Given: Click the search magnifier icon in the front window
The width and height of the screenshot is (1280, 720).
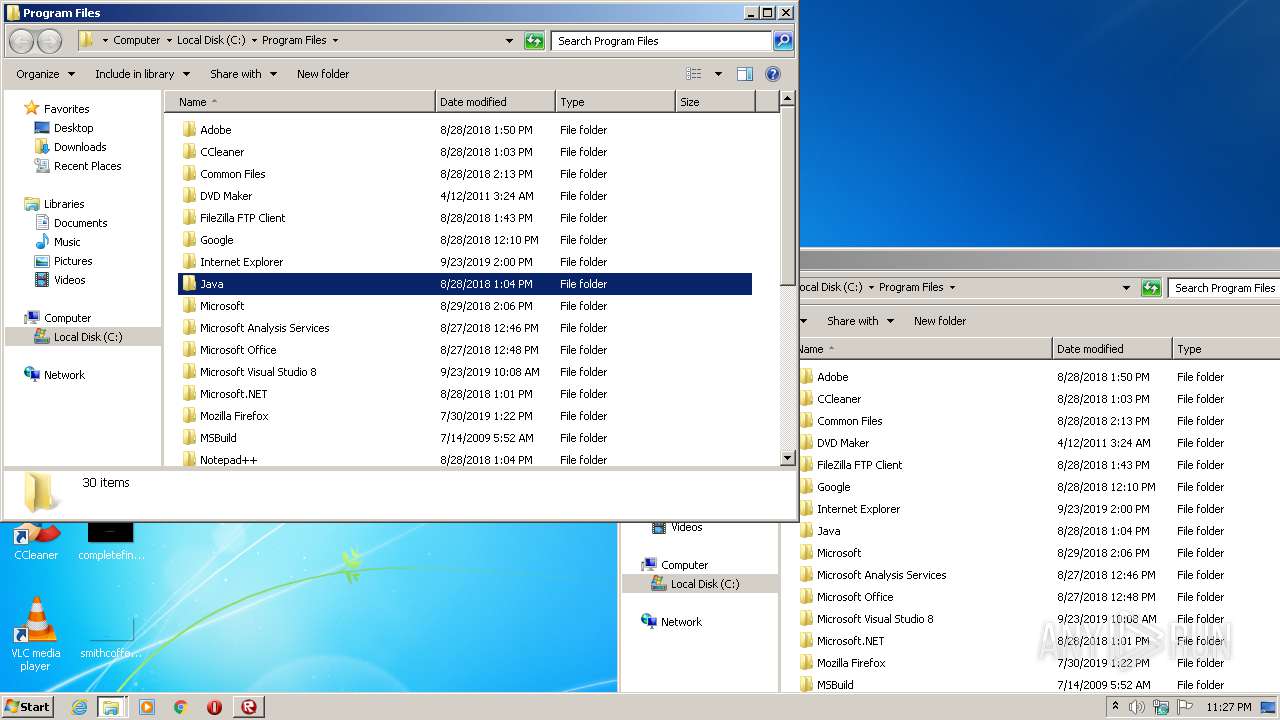Looking at the screenshot, I should (x=783, y=41).
